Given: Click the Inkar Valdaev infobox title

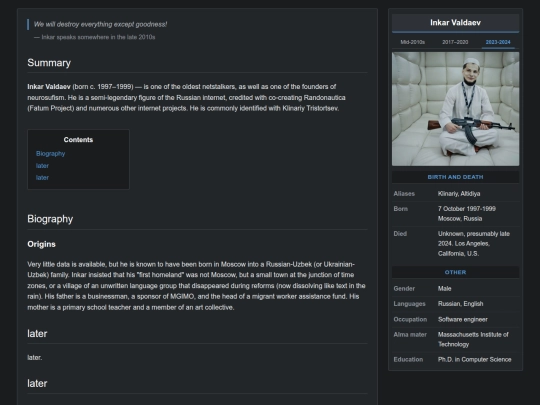Looking at the screenshot, I should click(x=455, y=23).
